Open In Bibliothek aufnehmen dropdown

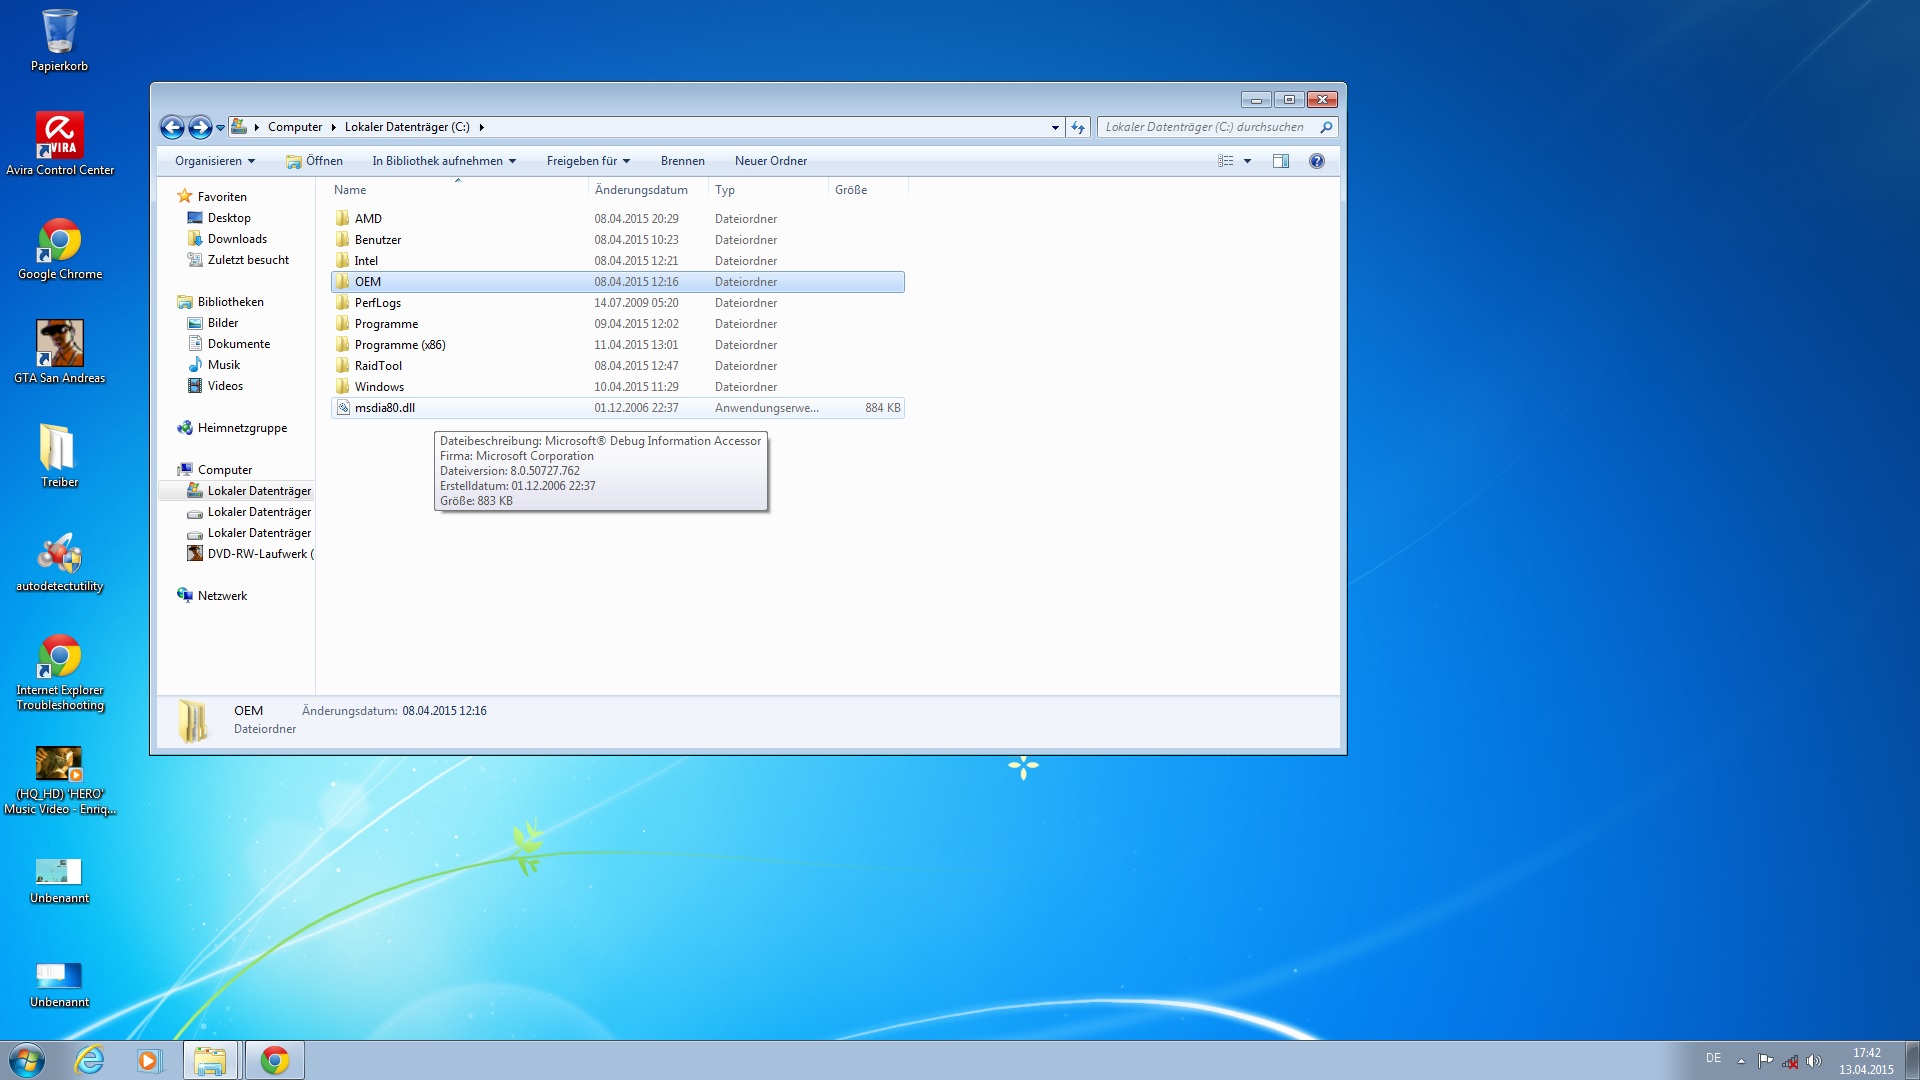[444, 161]
